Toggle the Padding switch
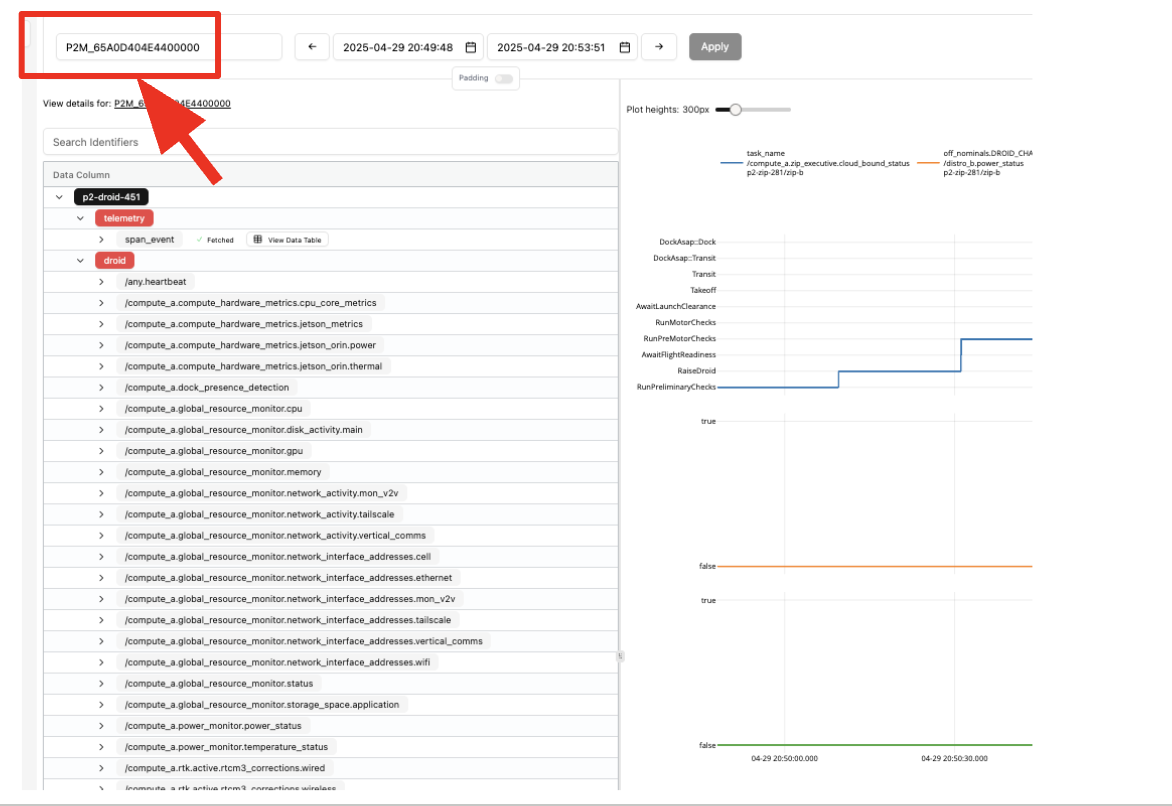Screen dimensions: 1172x806 (x=505, y=79)
